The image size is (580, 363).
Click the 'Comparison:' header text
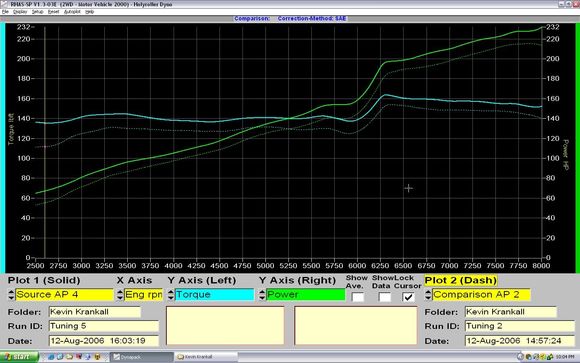252,19
